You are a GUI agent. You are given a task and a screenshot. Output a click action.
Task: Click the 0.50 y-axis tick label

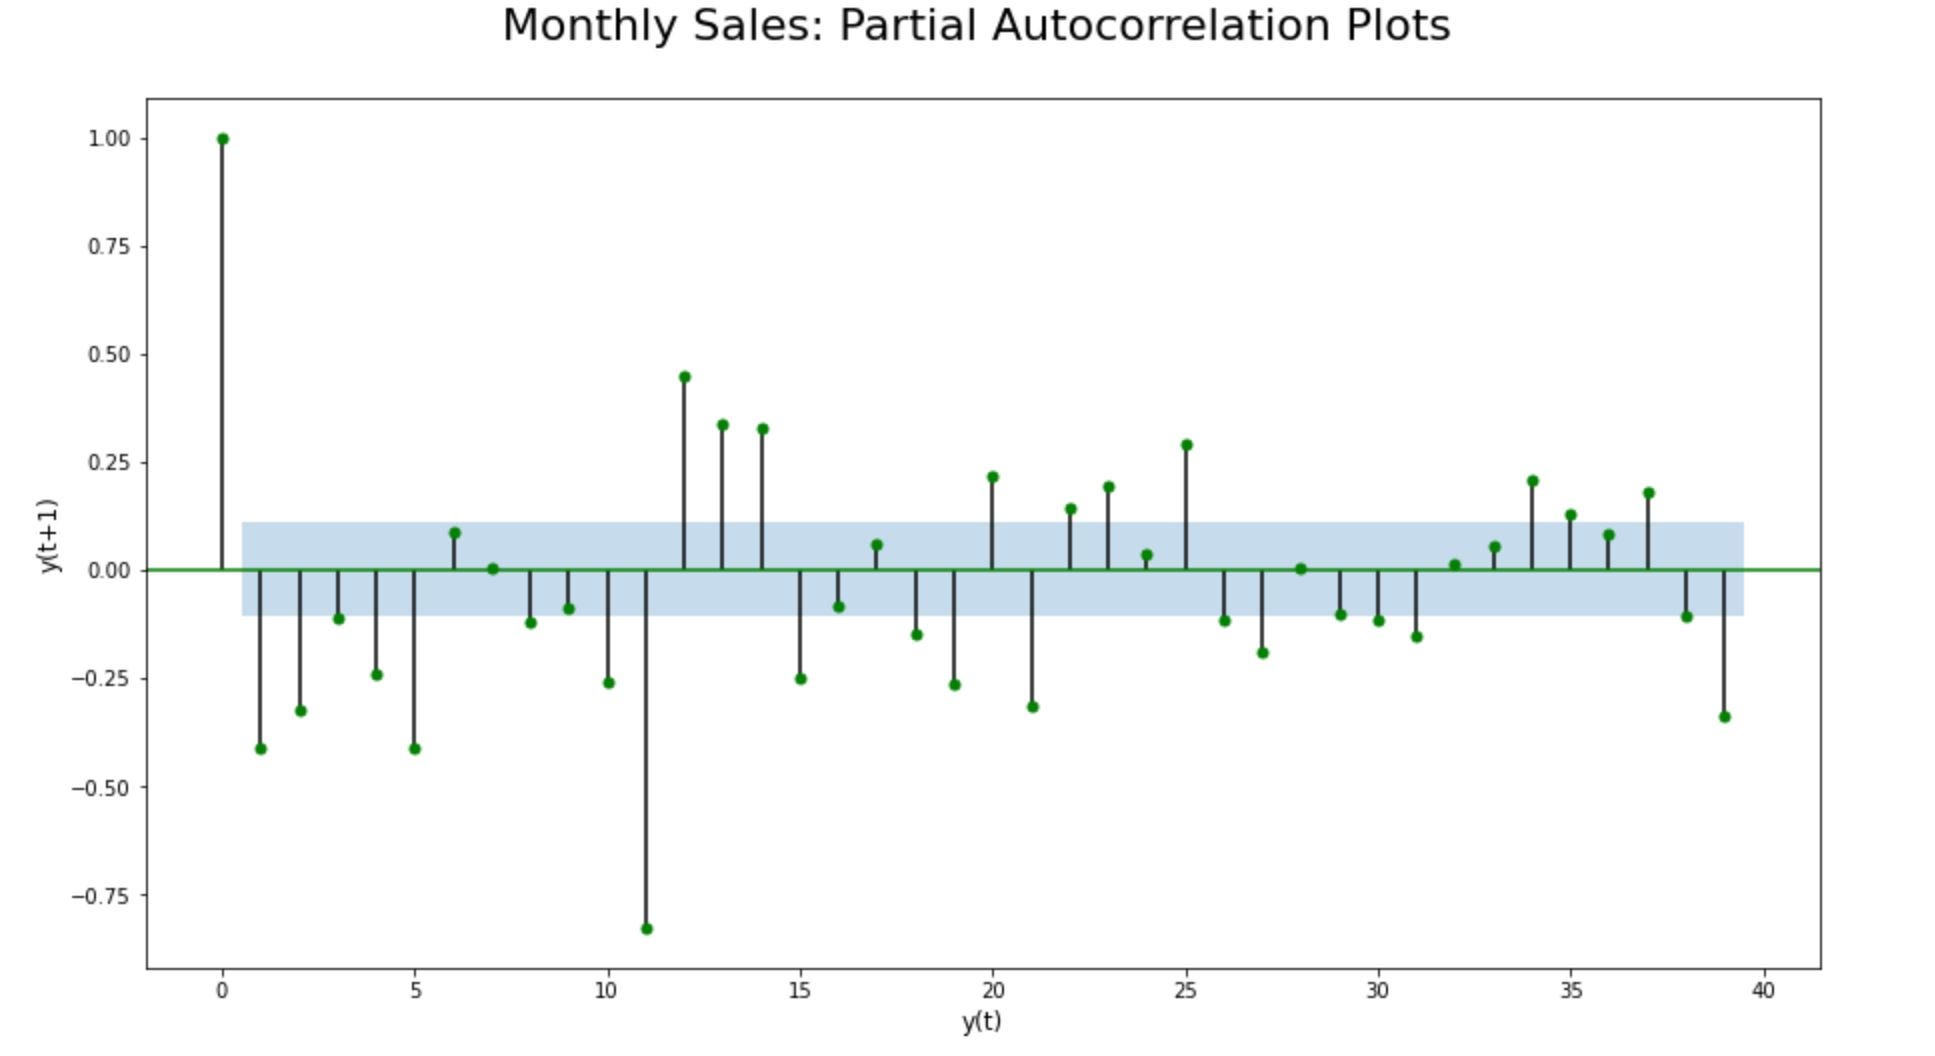click(109, 355)
